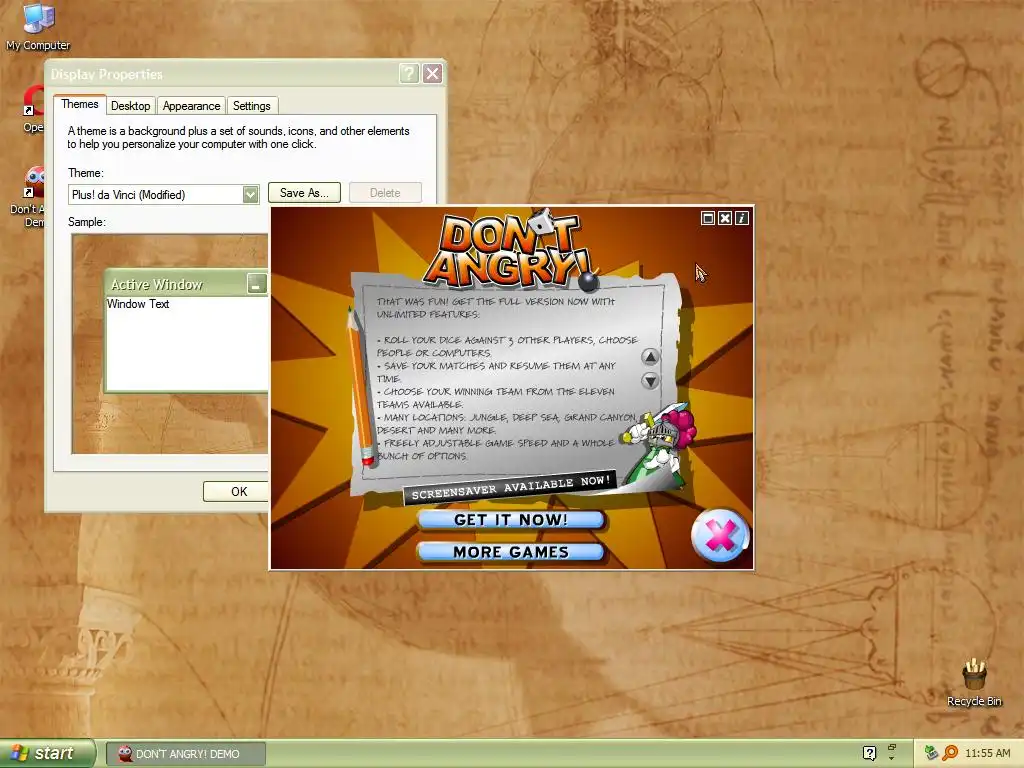This screenshot has height=768, width=1024.
Task: Select the Don't Angry Demo desktop shortcut
Action: pos(28,197)
